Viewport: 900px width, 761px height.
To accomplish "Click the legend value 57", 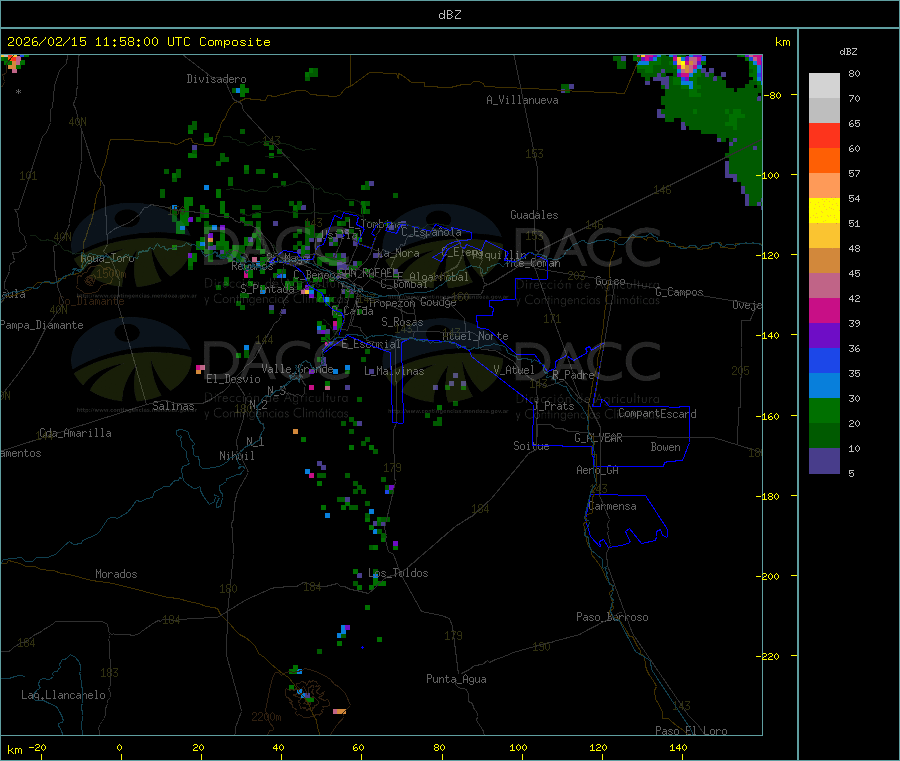I will pyautogui.click(x=854, y=173).
